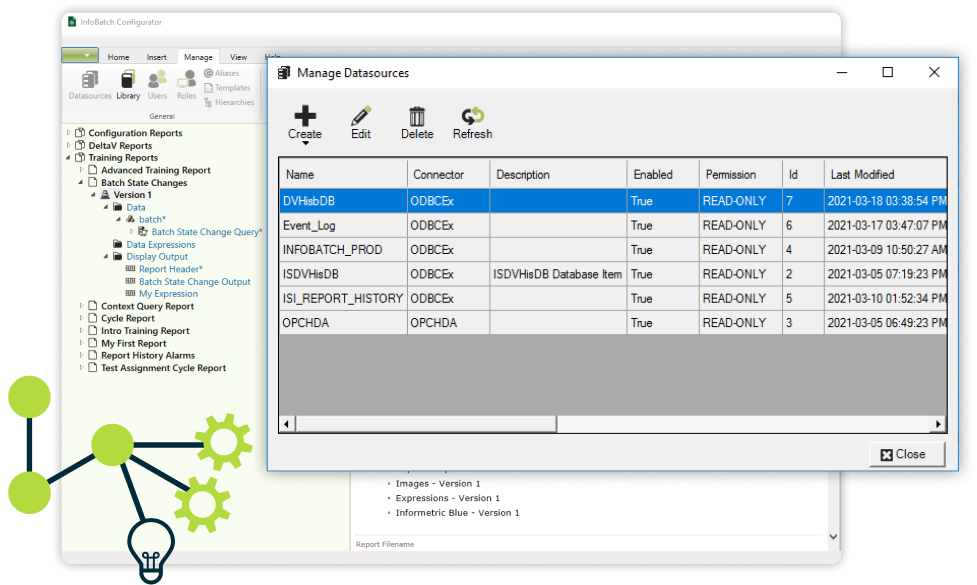Click Aliases in the ribbon
The image size is (977, 585).
[222, 74]
